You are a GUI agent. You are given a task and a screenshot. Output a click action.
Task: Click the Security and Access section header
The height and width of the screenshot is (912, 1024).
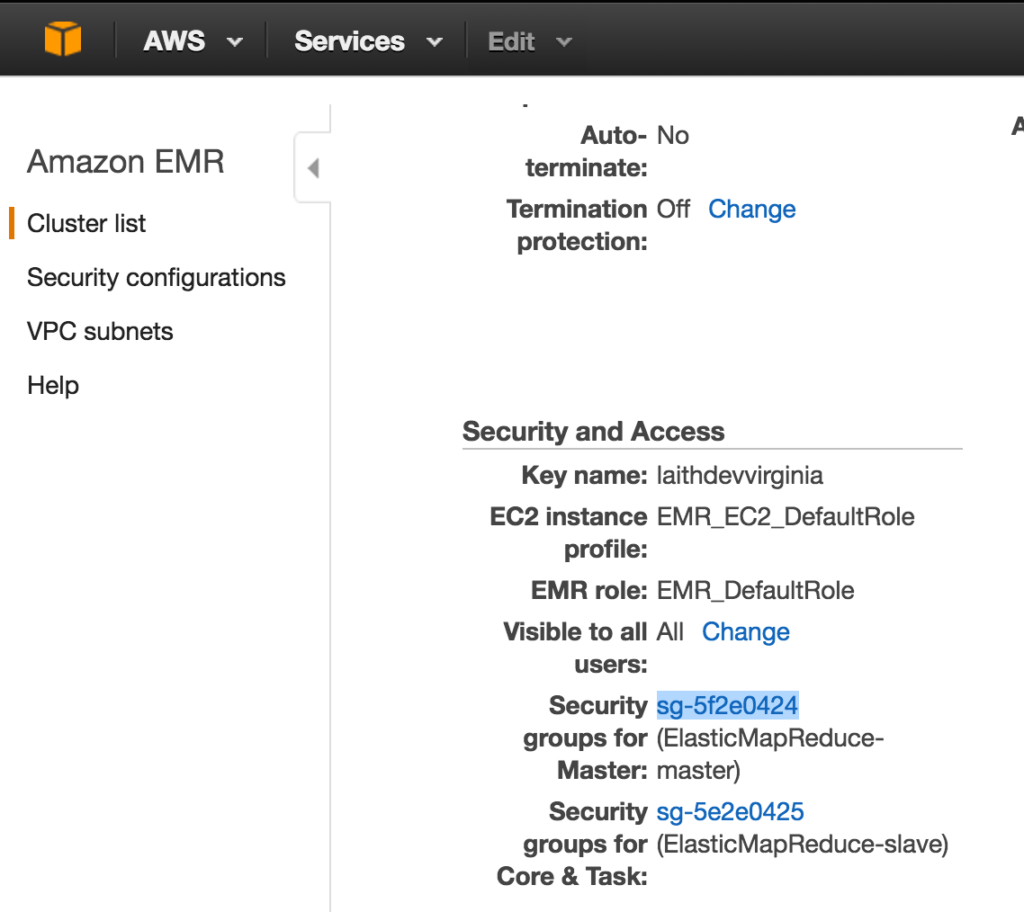point(593,432)
